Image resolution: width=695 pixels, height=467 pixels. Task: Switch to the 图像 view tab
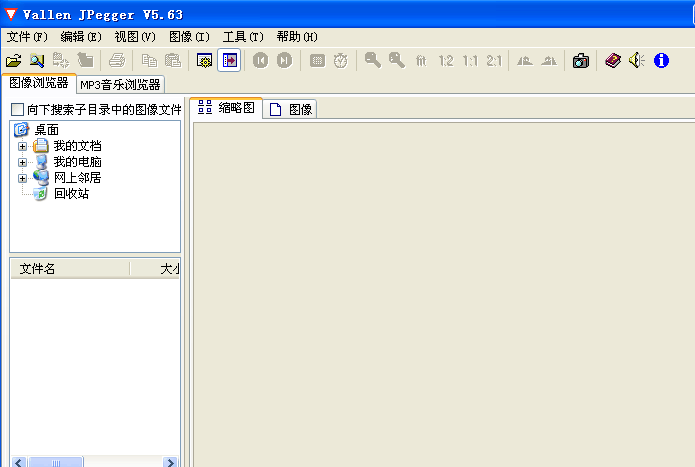[x=291, y=109]
